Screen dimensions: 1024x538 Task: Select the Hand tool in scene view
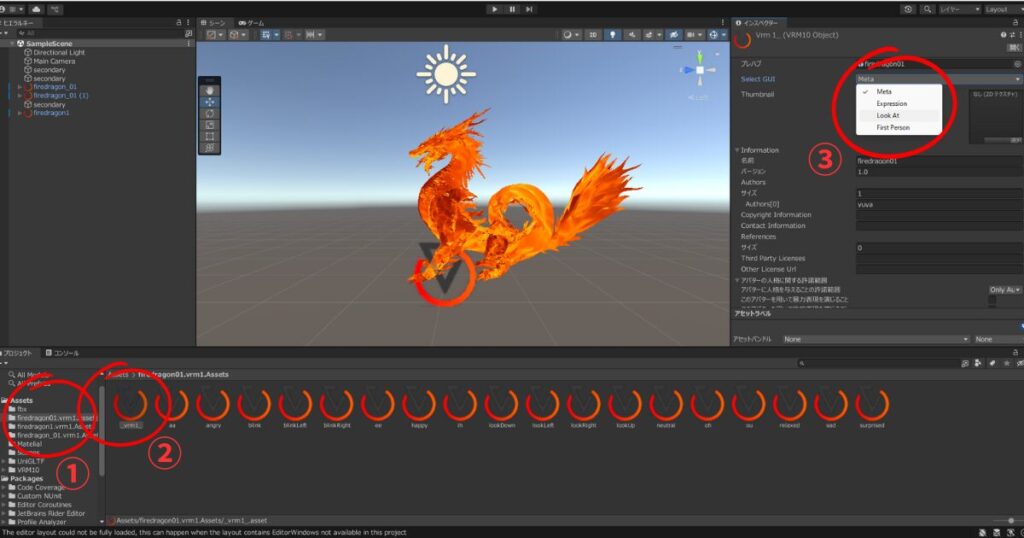pos(210,91)
